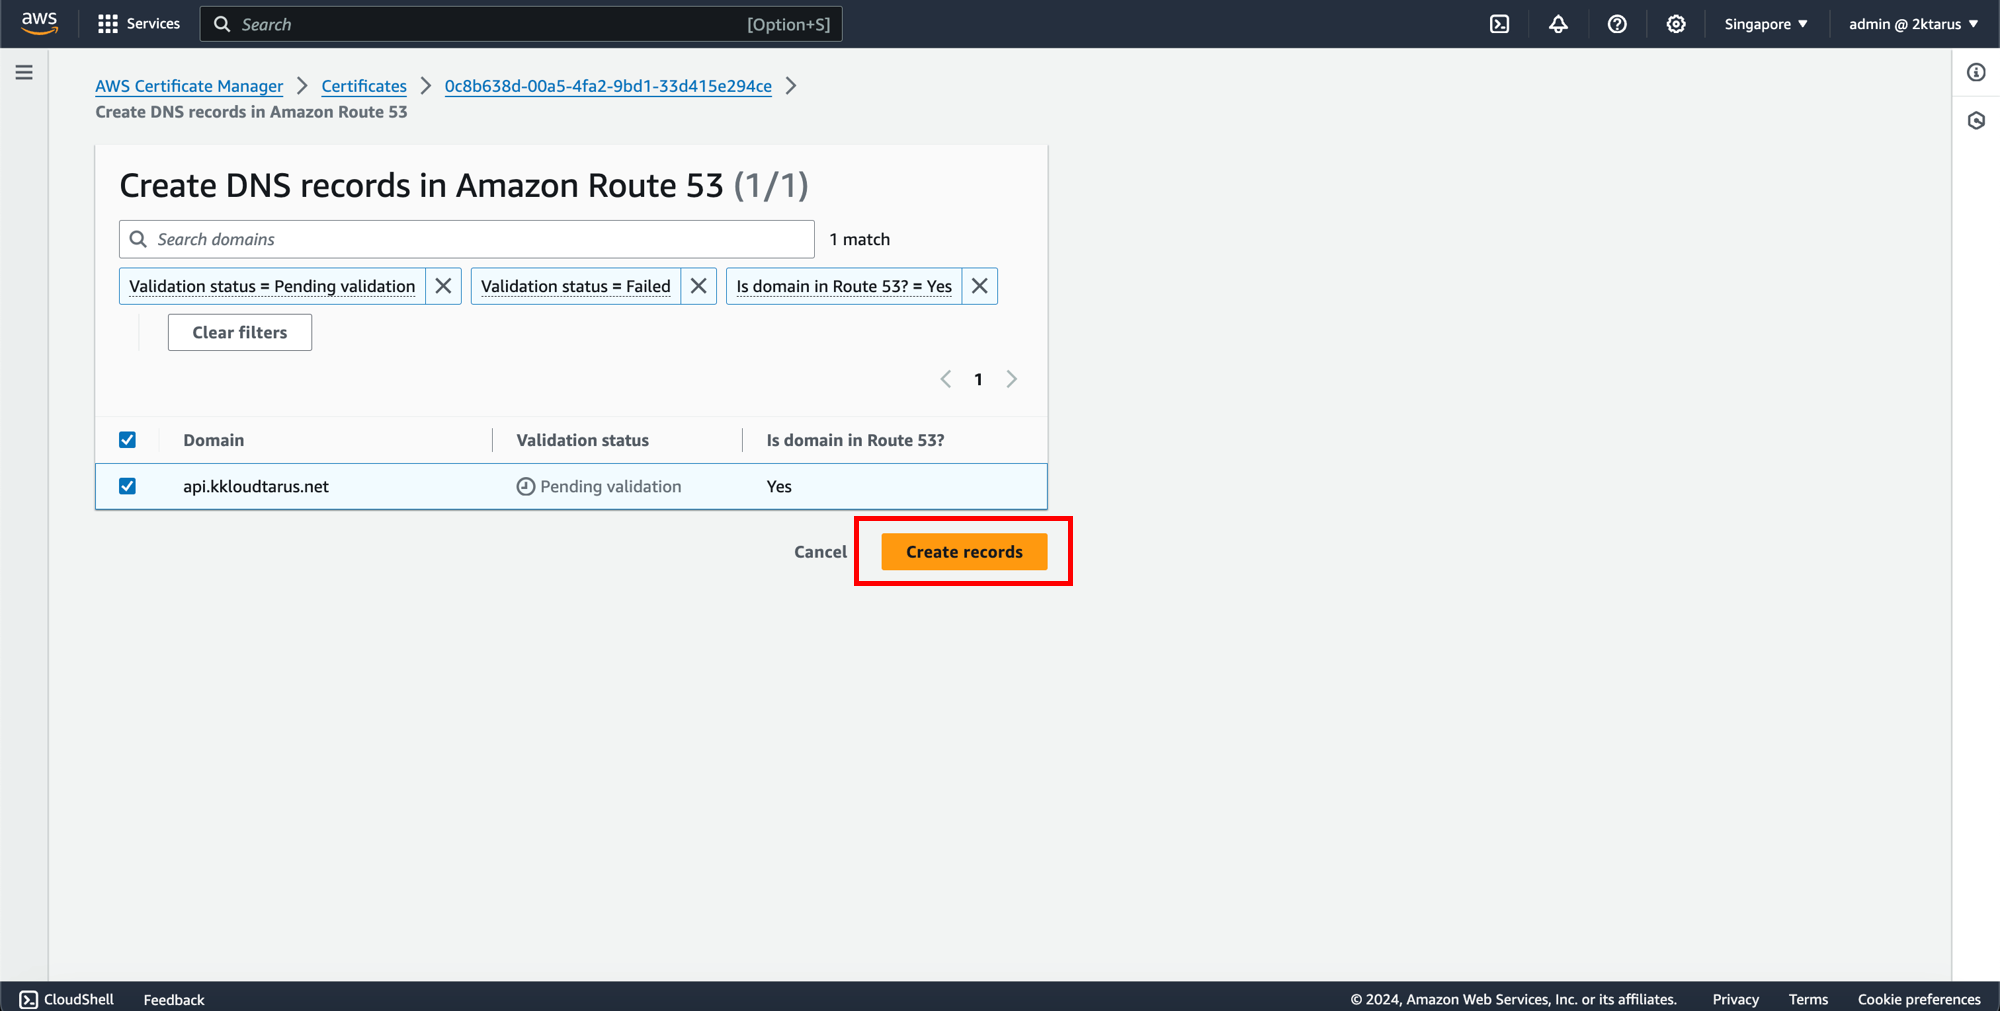Sort by Is domain in Route 53 header
This screenshot has width=2000, height=1011.
855,440
